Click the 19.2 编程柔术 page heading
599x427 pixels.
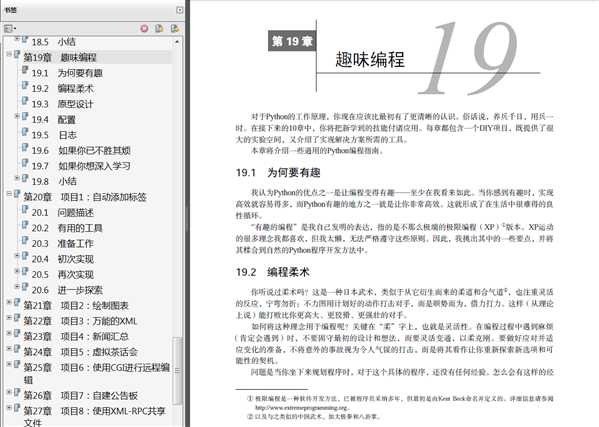[x=272, y=272]
